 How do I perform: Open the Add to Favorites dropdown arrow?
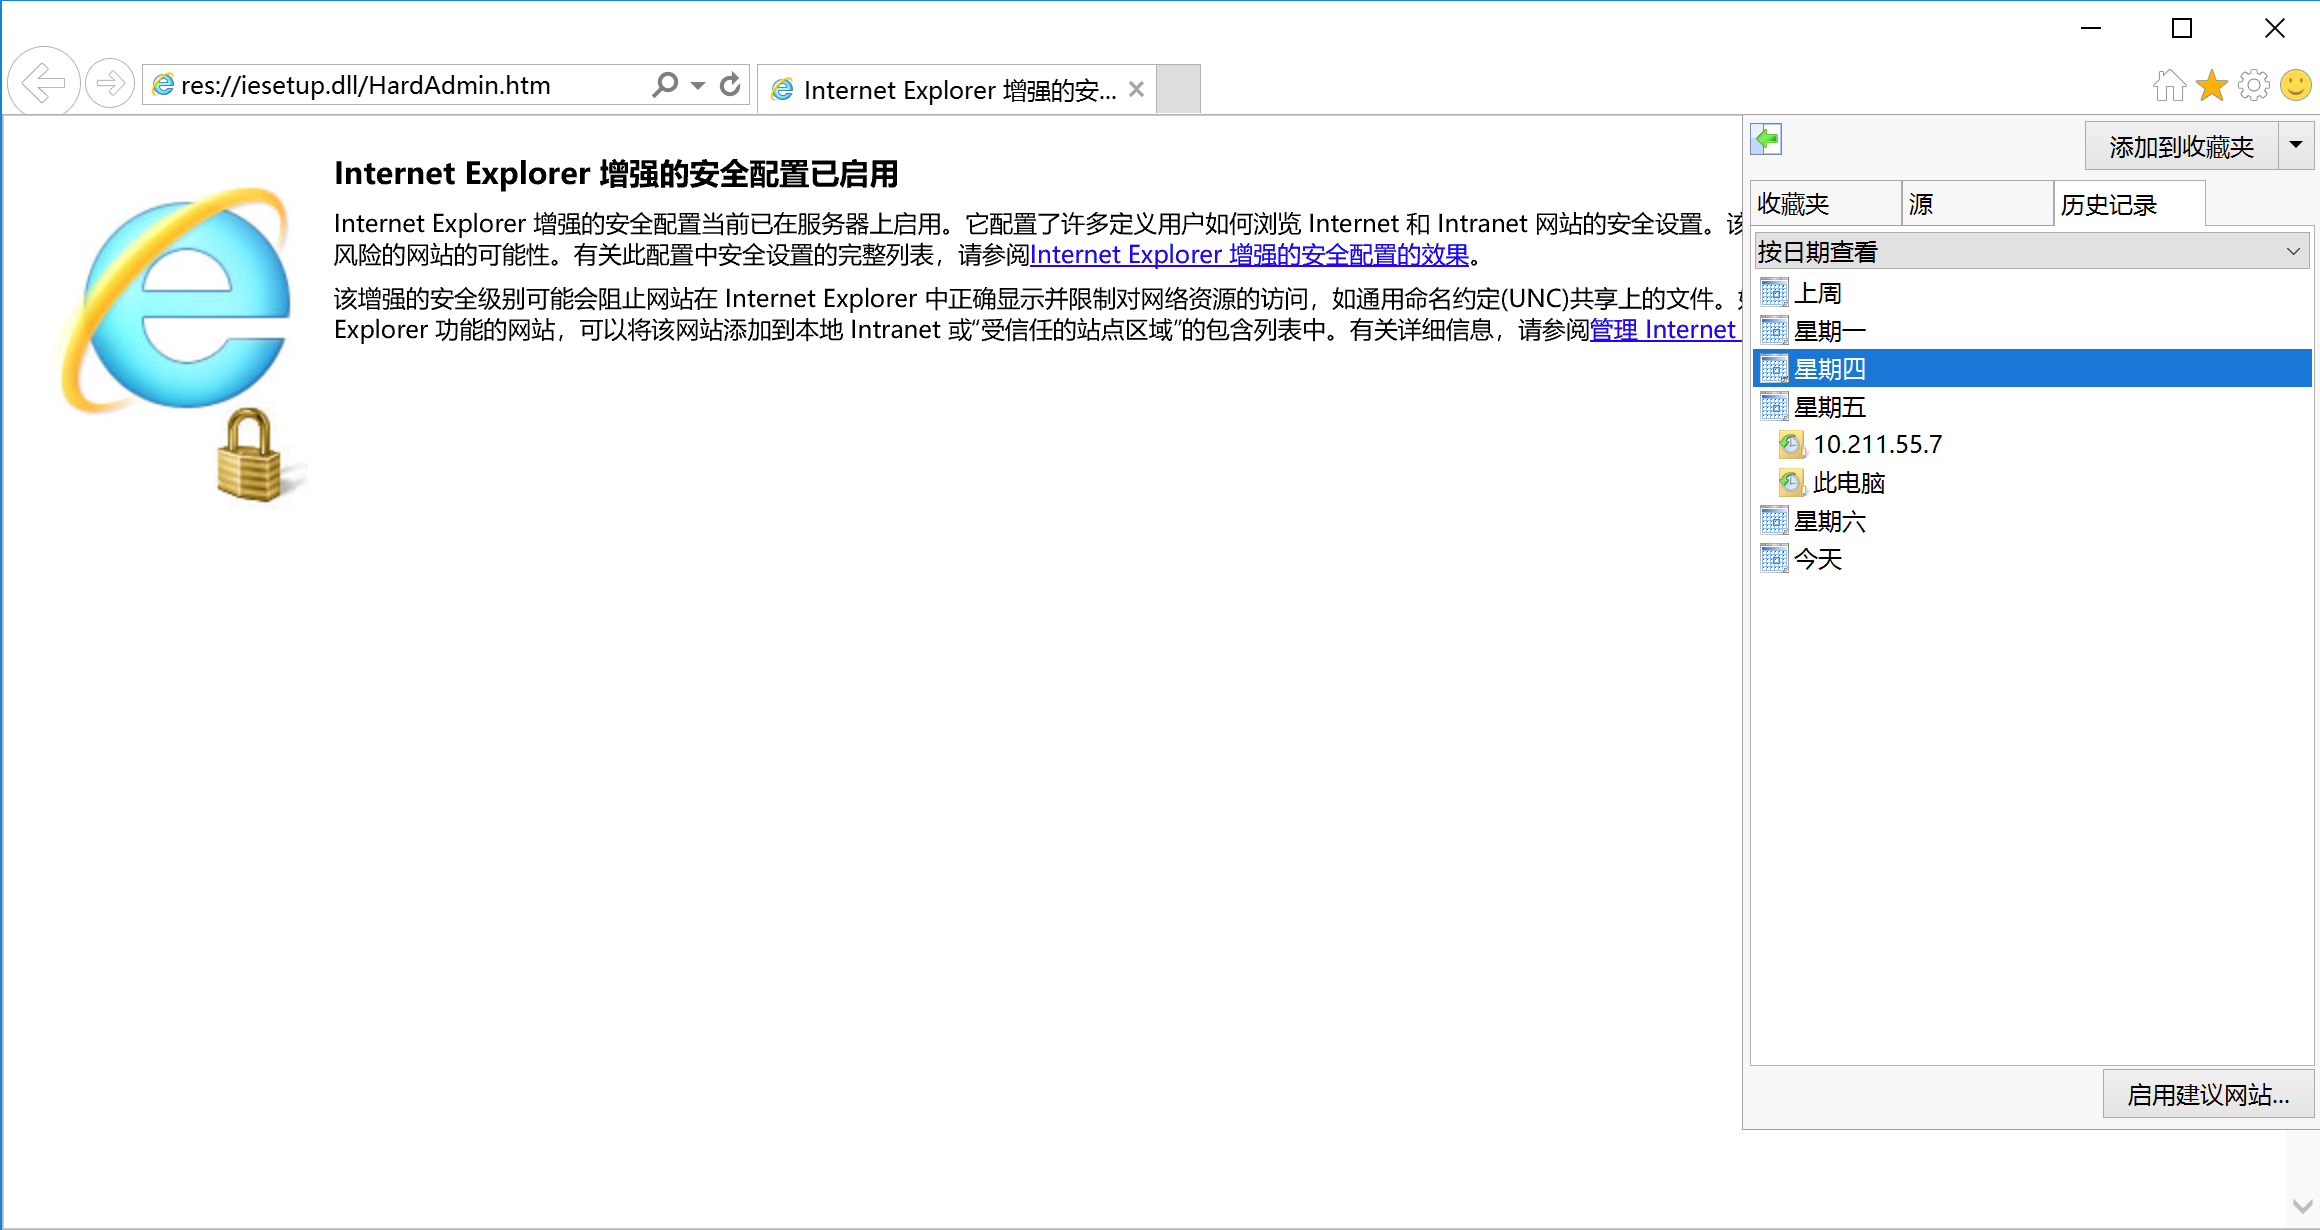click(2296, 146)
